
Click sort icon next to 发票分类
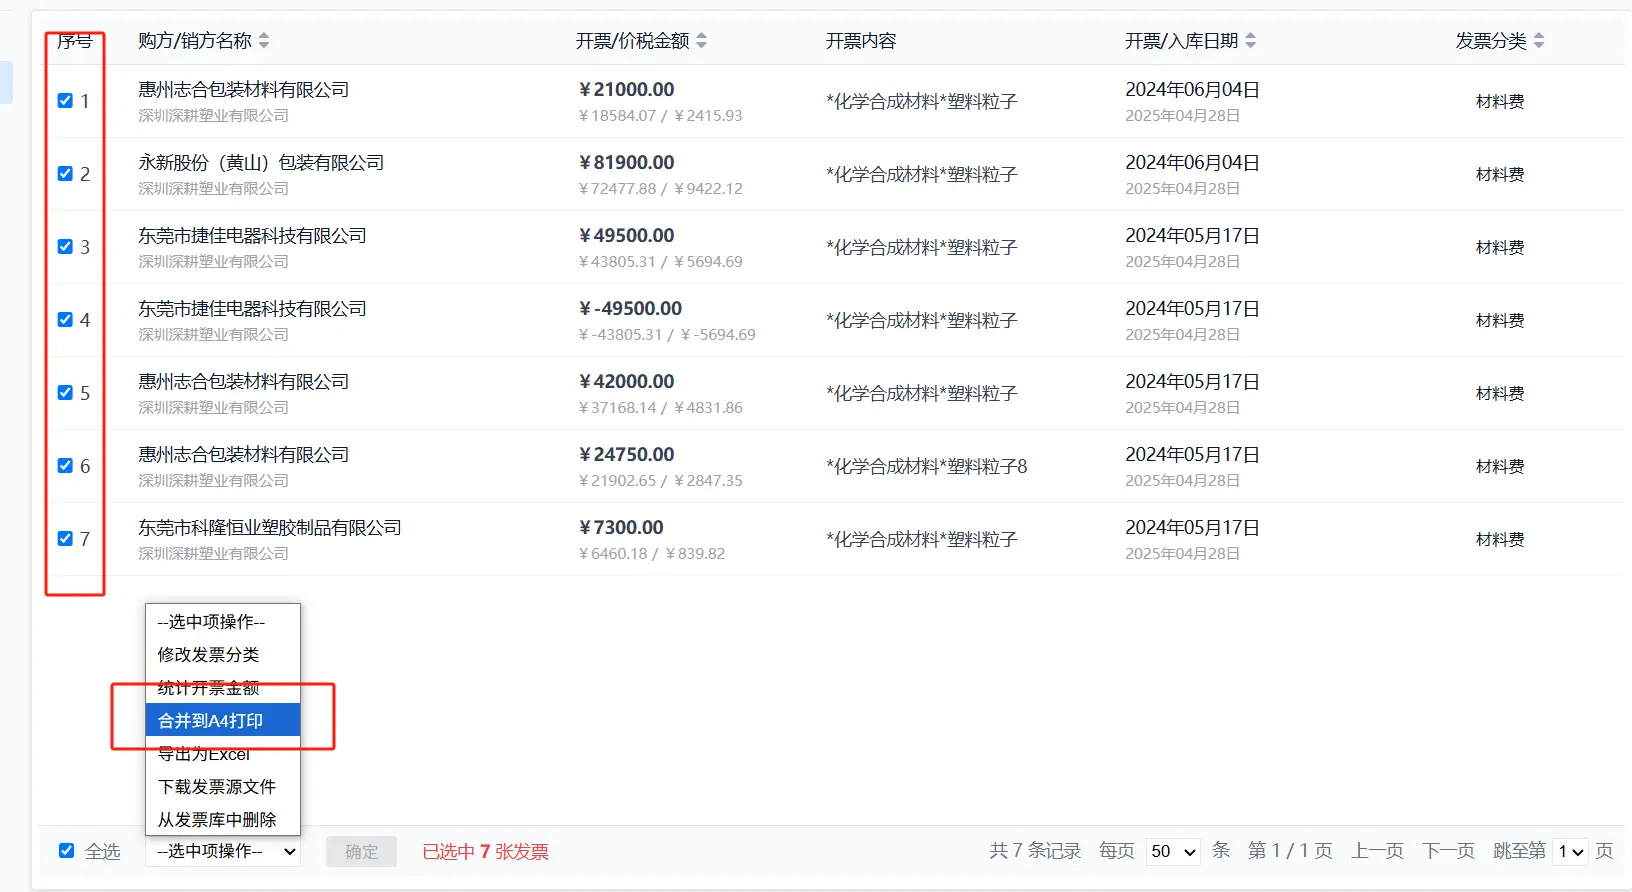[1538, 41]
